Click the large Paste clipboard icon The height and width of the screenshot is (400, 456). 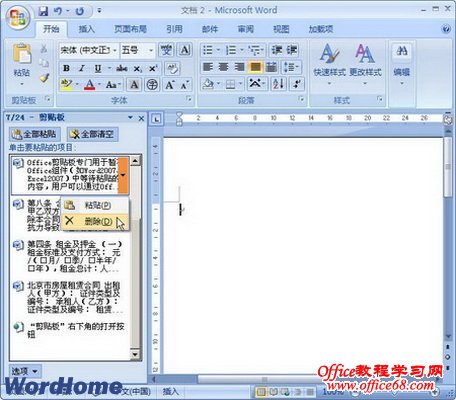tap(22, 53)
